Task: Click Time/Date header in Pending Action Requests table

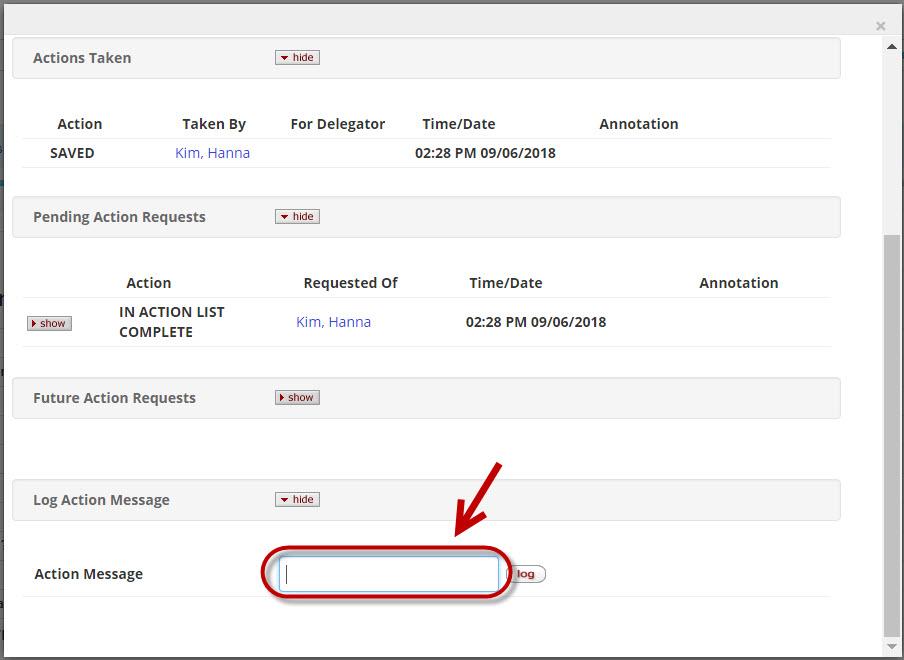Action: tap(506, 283)
